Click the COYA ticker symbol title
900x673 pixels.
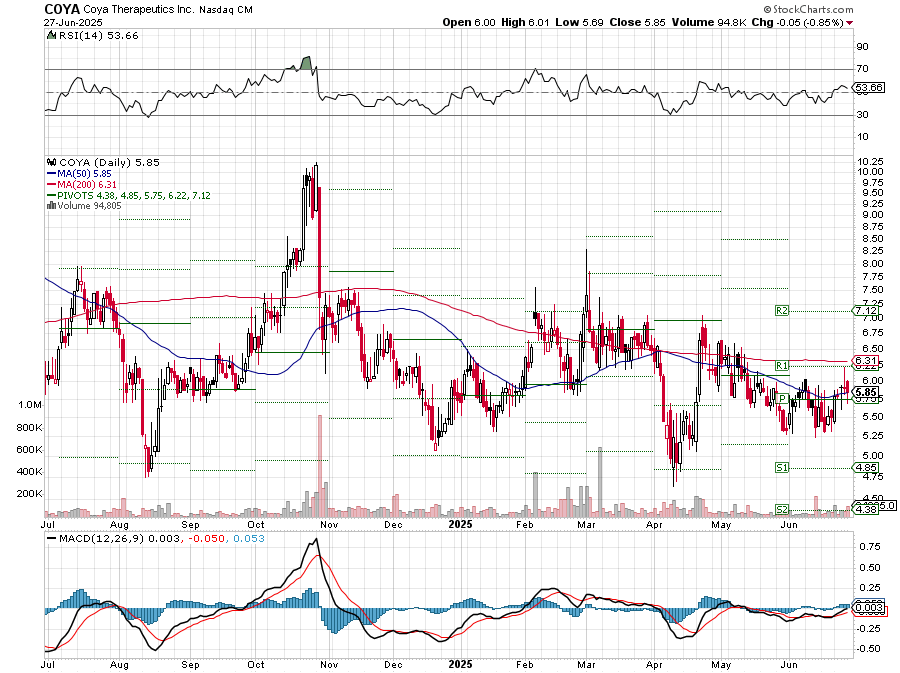pos(62,9)
